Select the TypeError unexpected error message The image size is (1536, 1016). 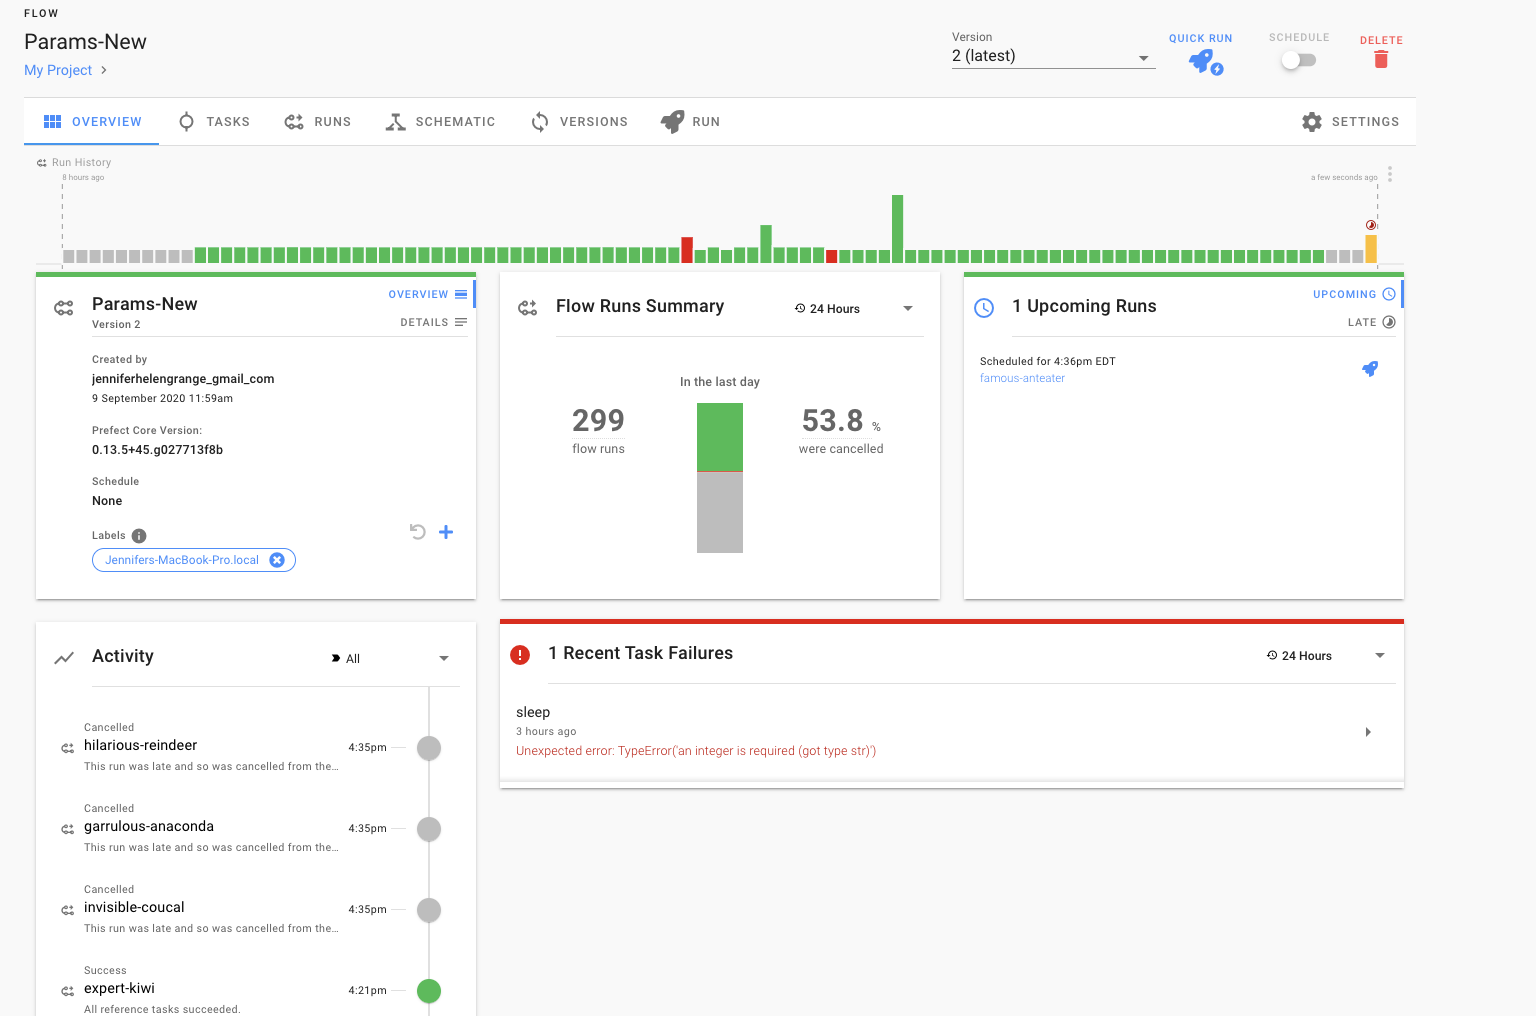pos(696,751)
